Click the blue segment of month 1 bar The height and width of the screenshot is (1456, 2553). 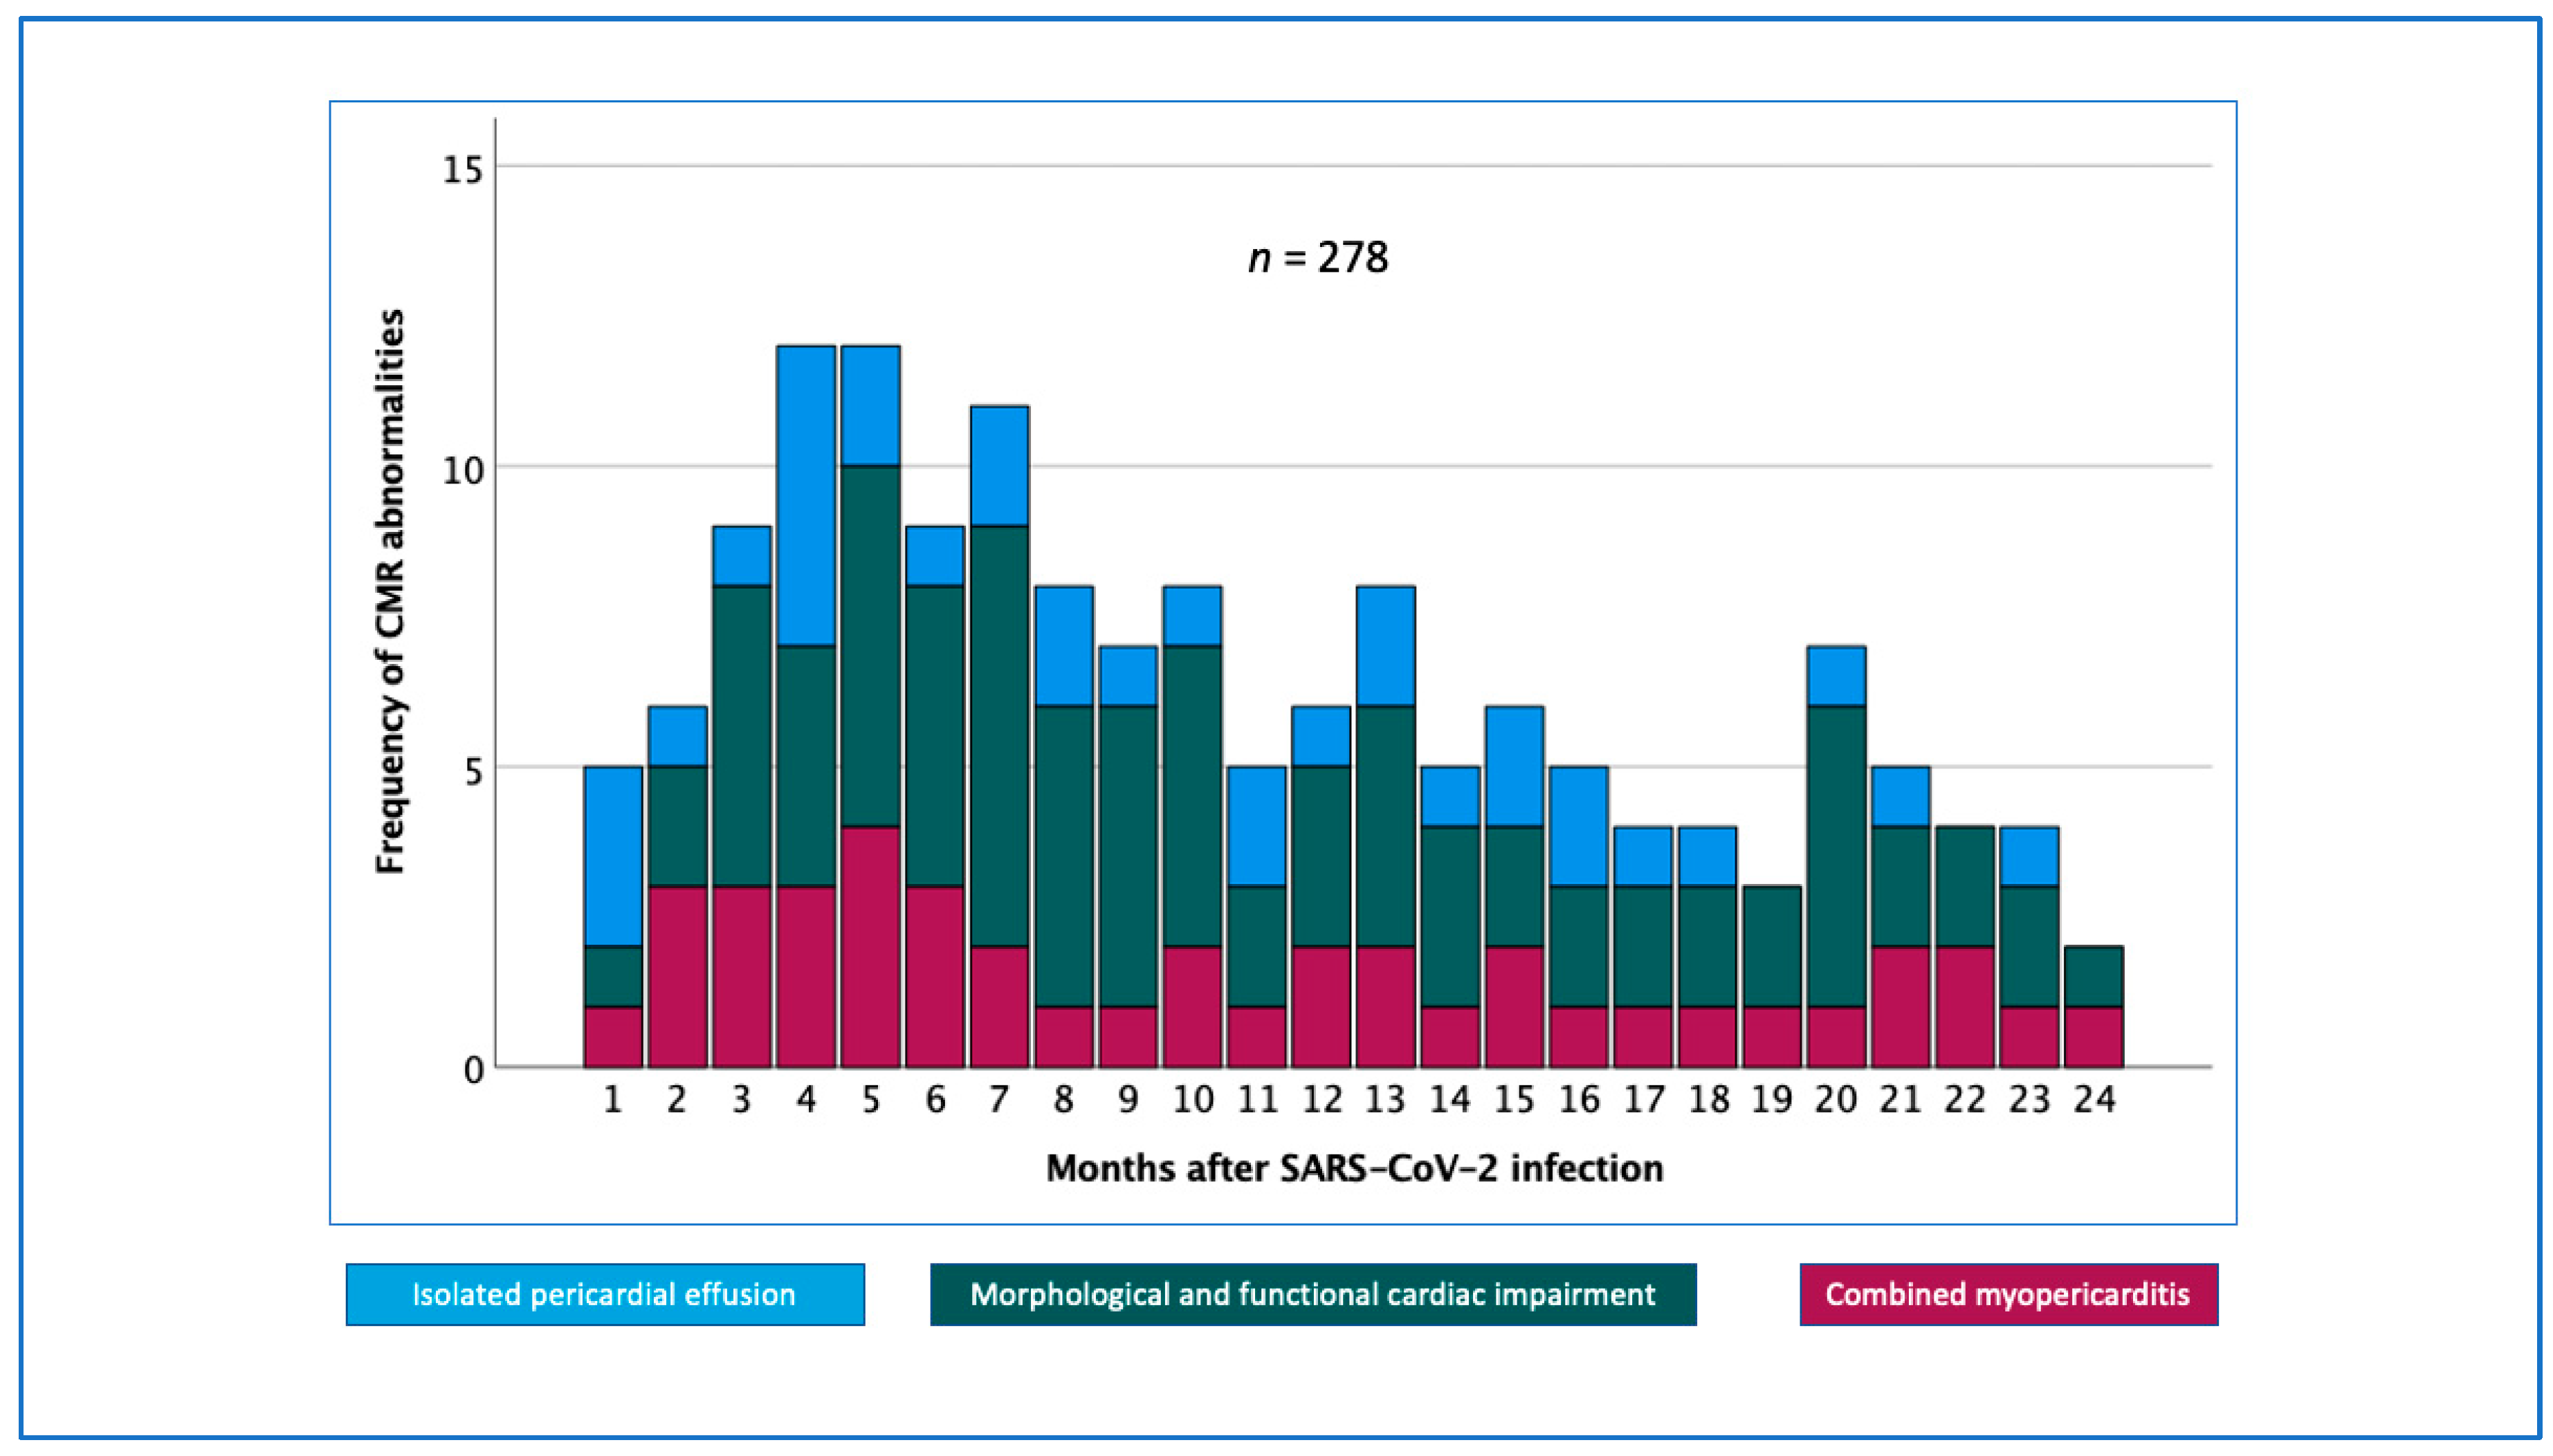click(613, 856)
